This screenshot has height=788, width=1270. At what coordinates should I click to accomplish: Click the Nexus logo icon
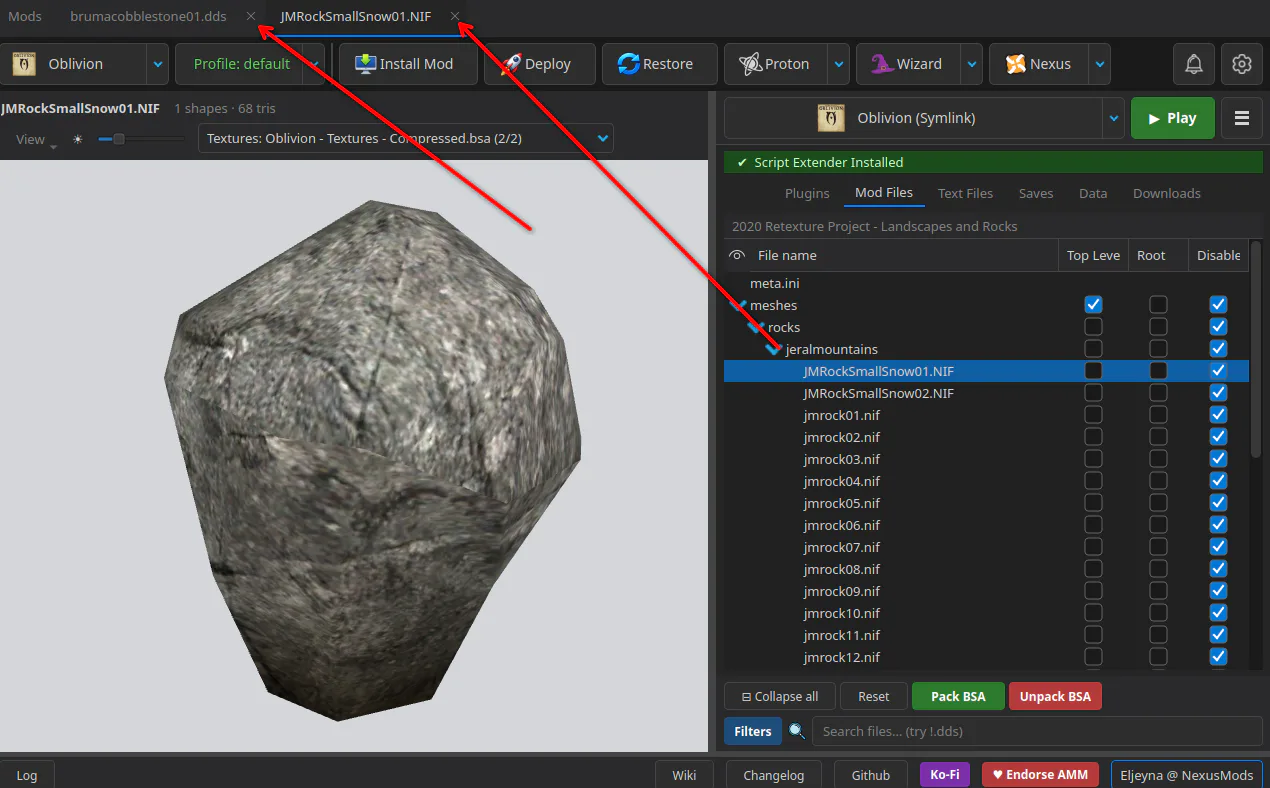click(x=1014, y=64)
